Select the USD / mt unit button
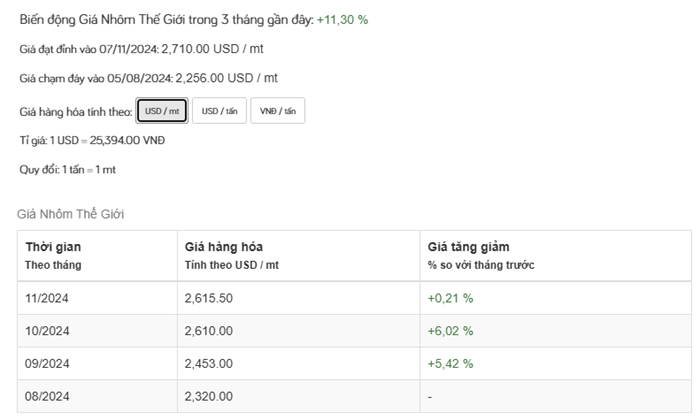This screenshot has height=420, width=700. 161,111
